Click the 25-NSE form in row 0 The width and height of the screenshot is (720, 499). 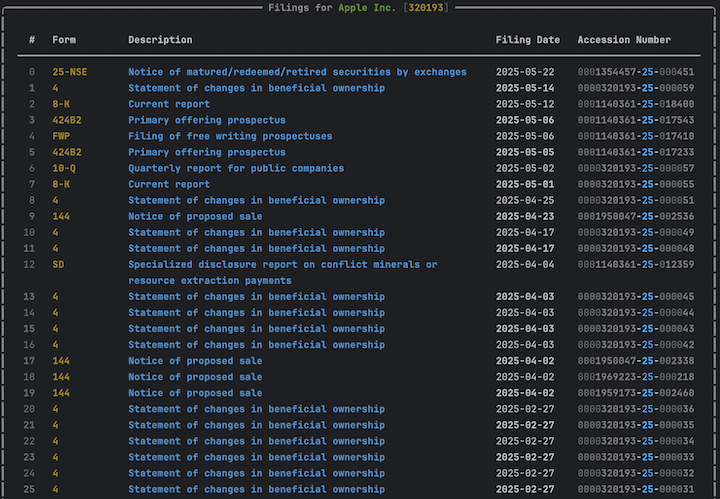click(x=69, y=72)
